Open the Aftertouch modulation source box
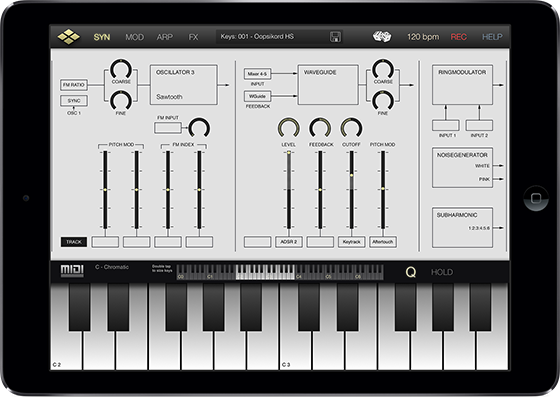560x398 pixels. pyautogui.click(x=382, y=242)
